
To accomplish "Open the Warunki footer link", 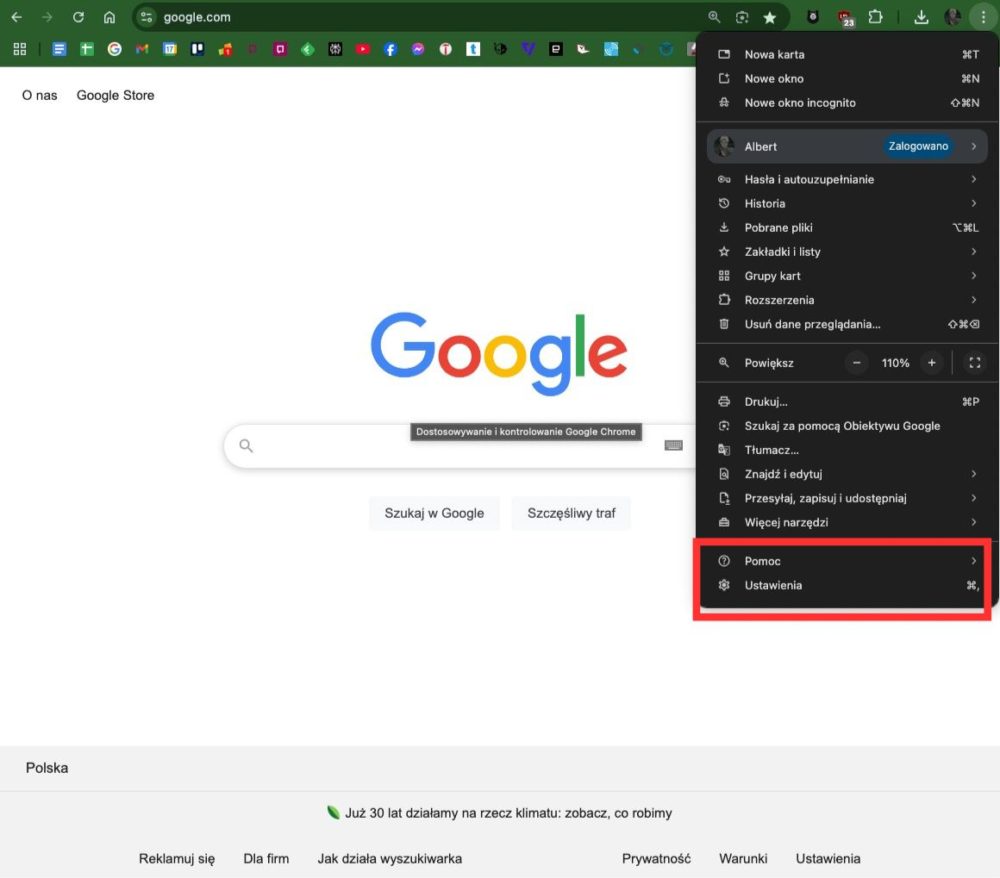I will 743,859.
